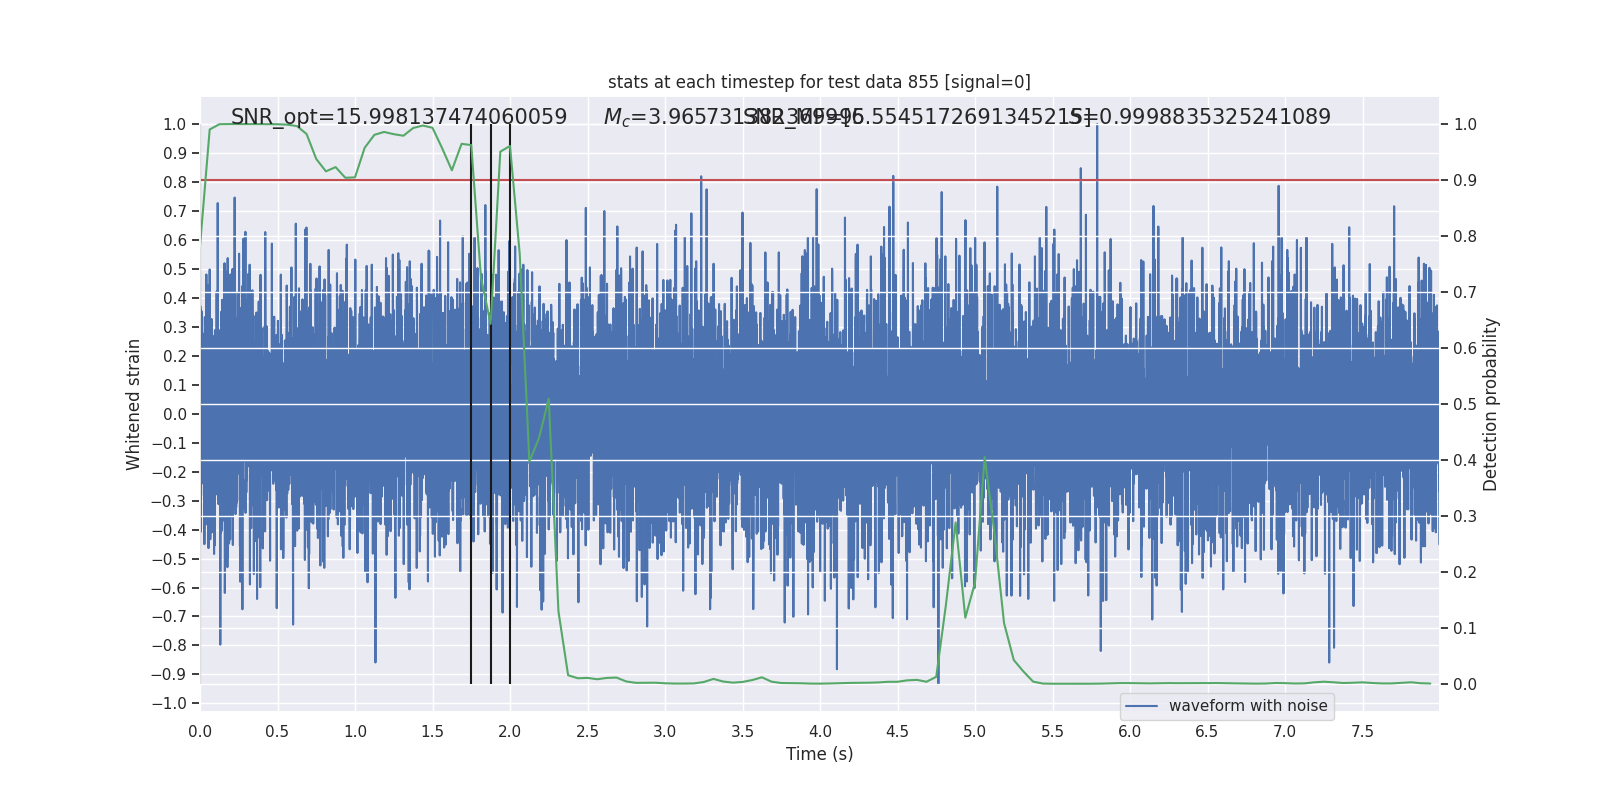
Task: Click the −1.0 tick on the strain axis
Action: [x=169, y=703]
